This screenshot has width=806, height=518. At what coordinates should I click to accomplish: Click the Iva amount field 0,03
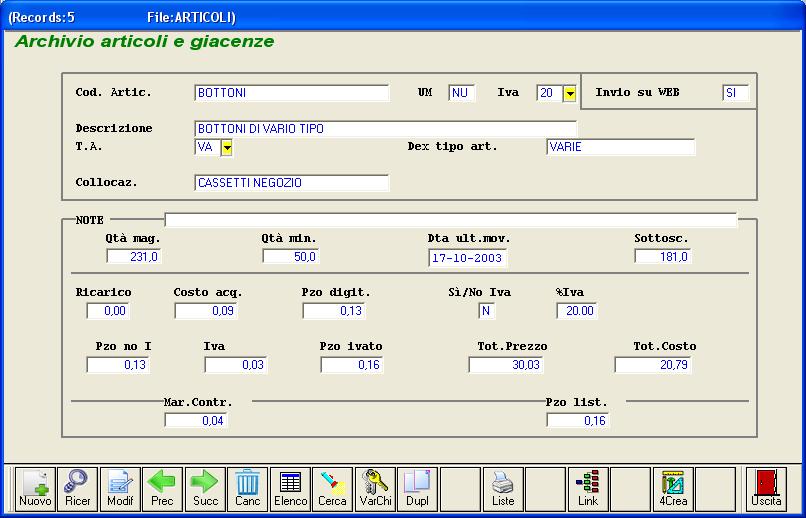tap(235, 365)
